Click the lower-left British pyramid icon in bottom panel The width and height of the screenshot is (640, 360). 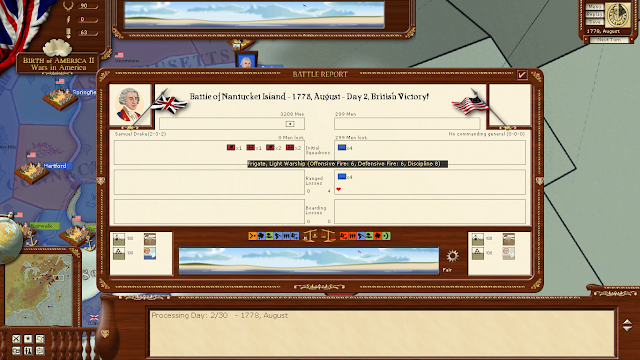(119, 253)
